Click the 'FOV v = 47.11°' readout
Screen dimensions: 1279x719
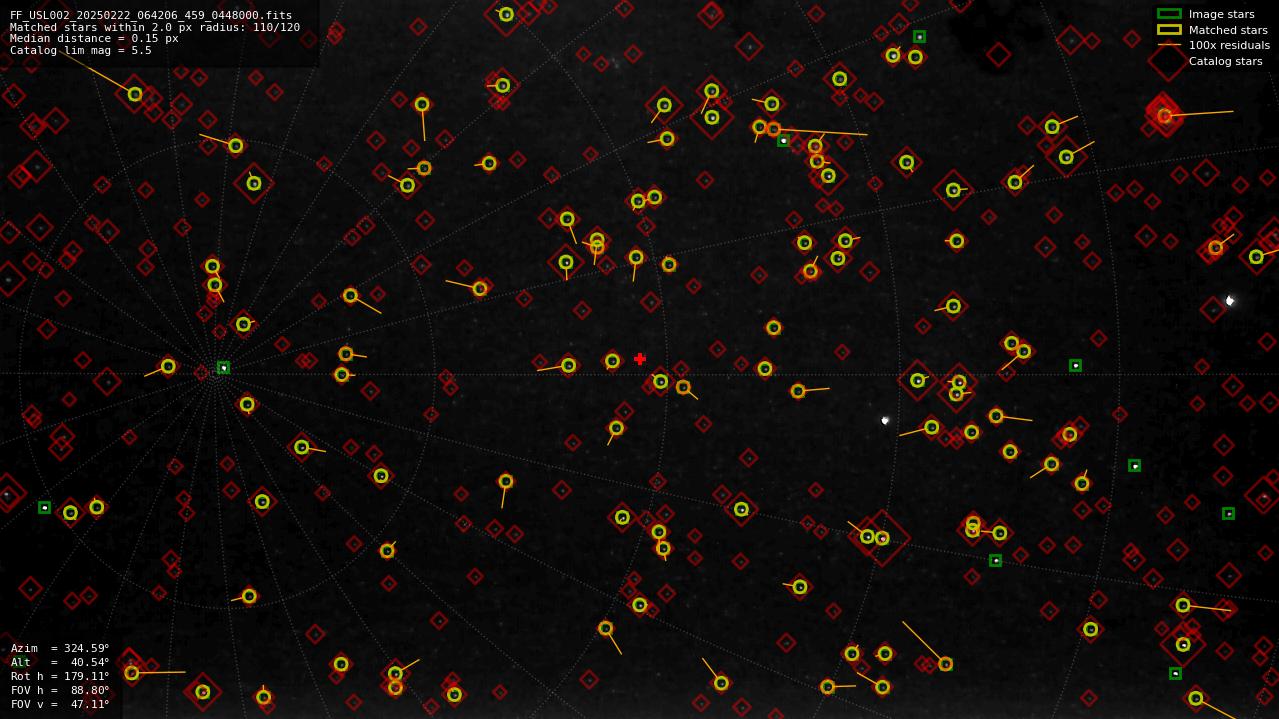click(x=60, y=704)
